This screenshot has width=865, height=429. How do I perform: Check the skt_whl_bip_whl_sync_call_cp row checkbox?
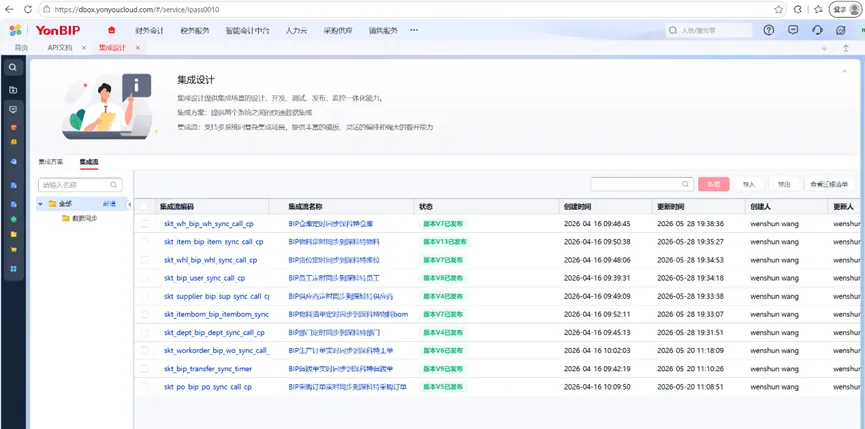tap(145, 260)
